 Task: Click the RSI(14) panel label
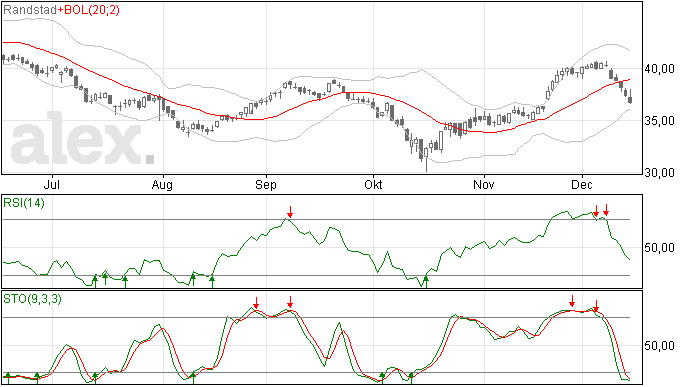tap(24, 203)
